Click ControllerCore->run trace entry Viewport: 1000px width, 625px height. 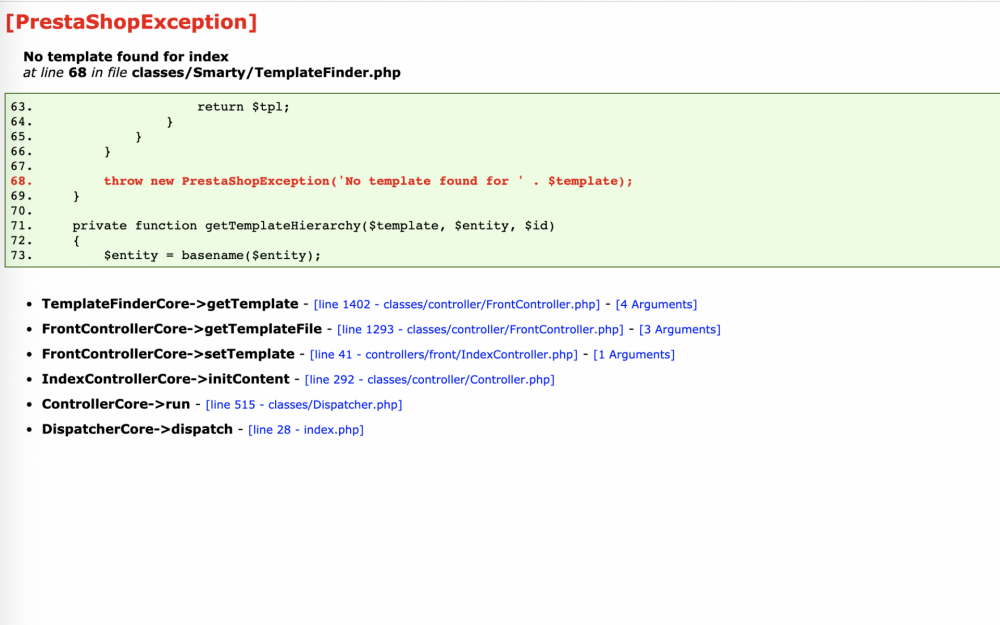pos(116,404)
